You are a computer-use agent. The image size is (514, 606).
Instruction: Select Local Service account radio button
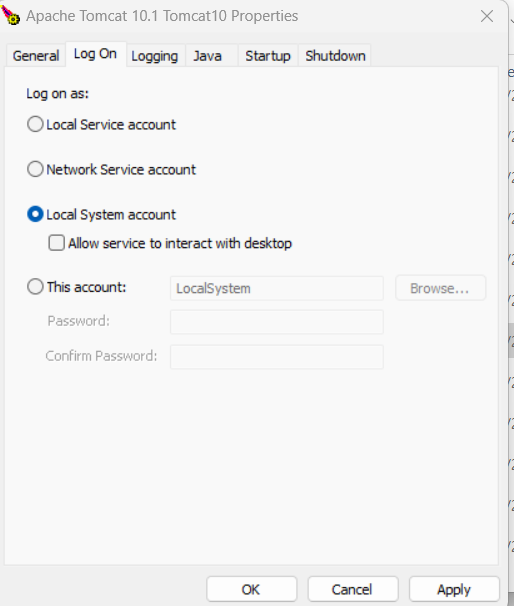tap(35, 124)
